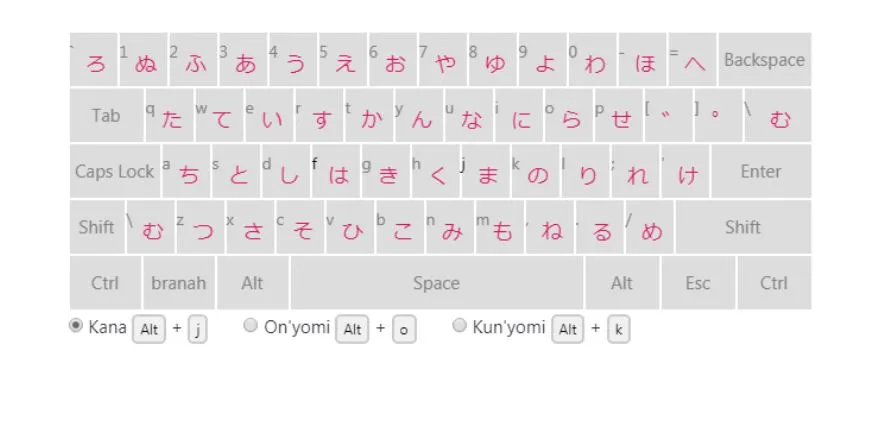Select the Kun'yomi radio button
Image resolution: width=869 pixels, height=428 pixels.
coord(460,325)
